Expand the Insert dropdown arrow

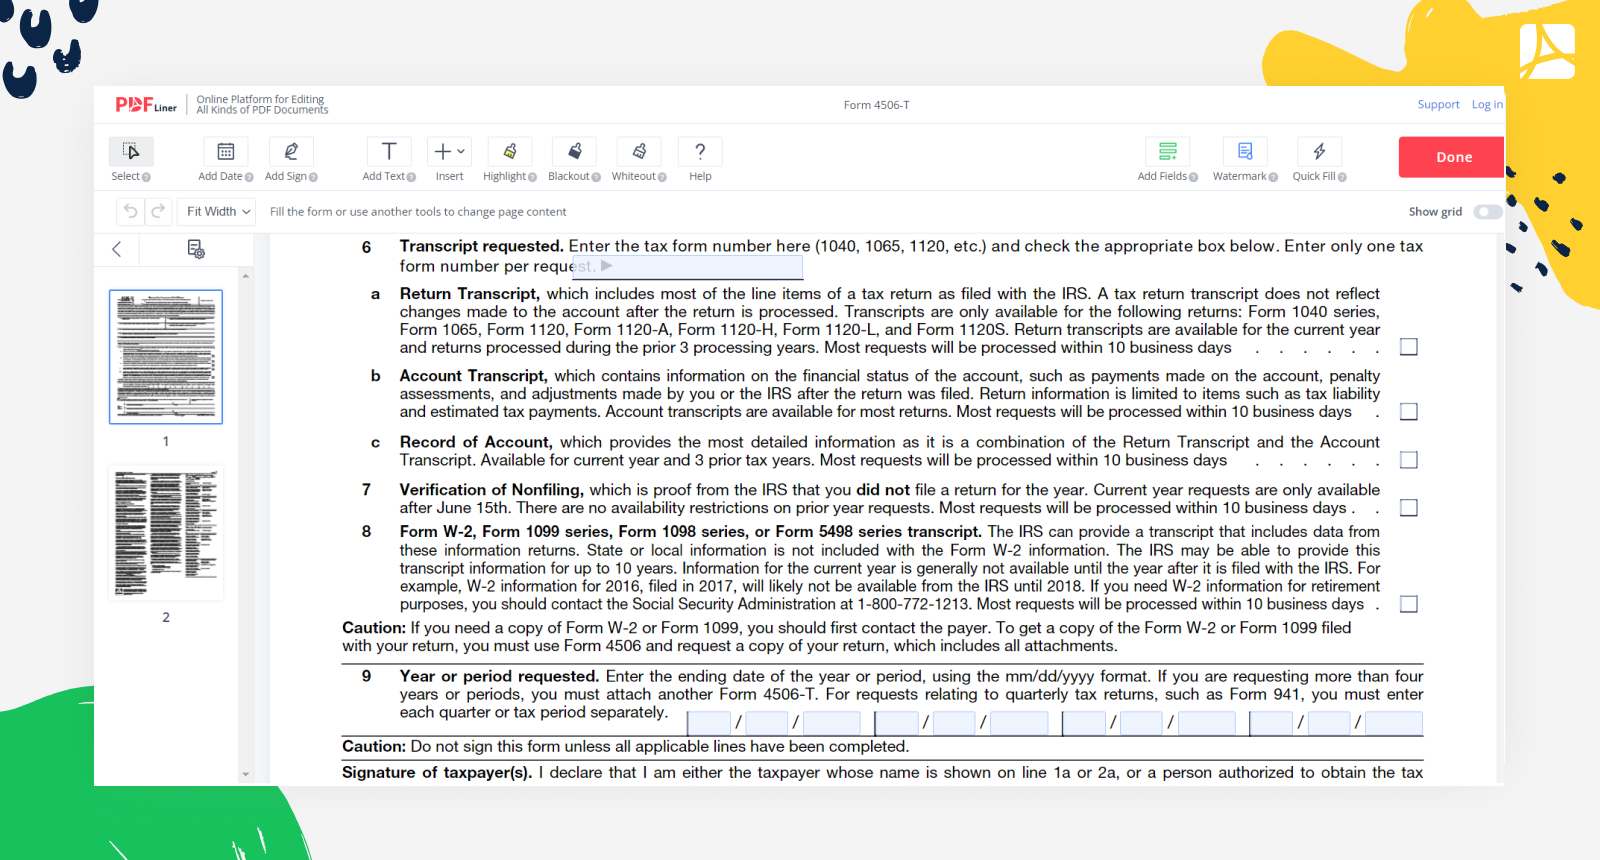tap(461, 152)
